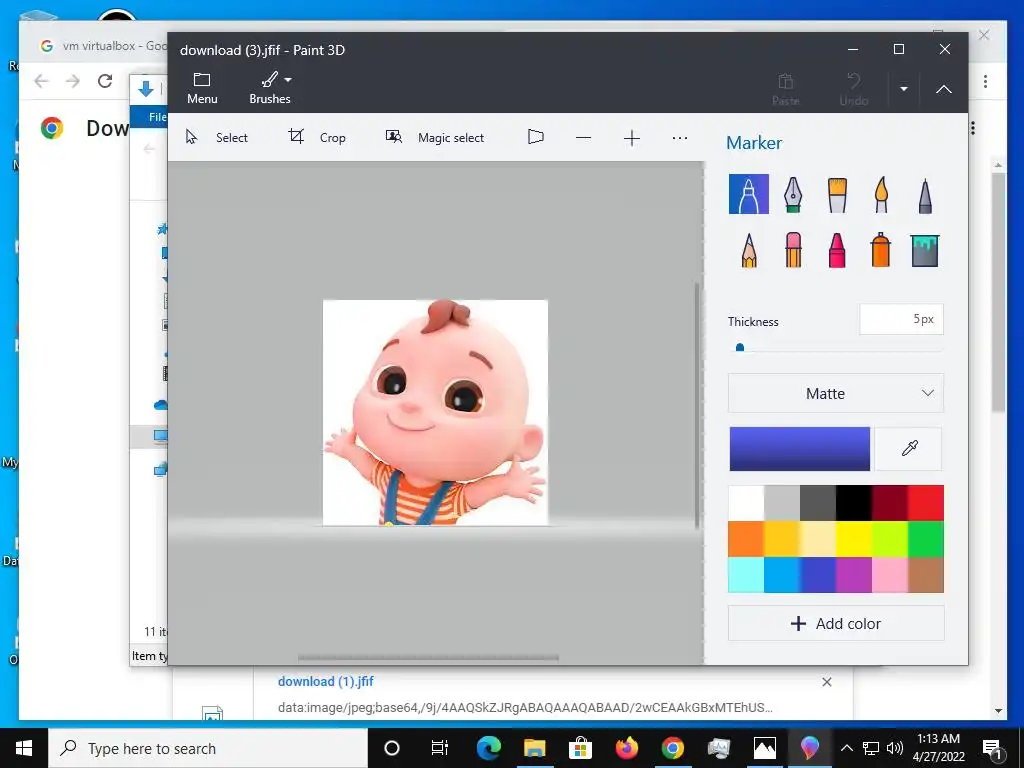Open Task View in taskbar

[440, 748]
